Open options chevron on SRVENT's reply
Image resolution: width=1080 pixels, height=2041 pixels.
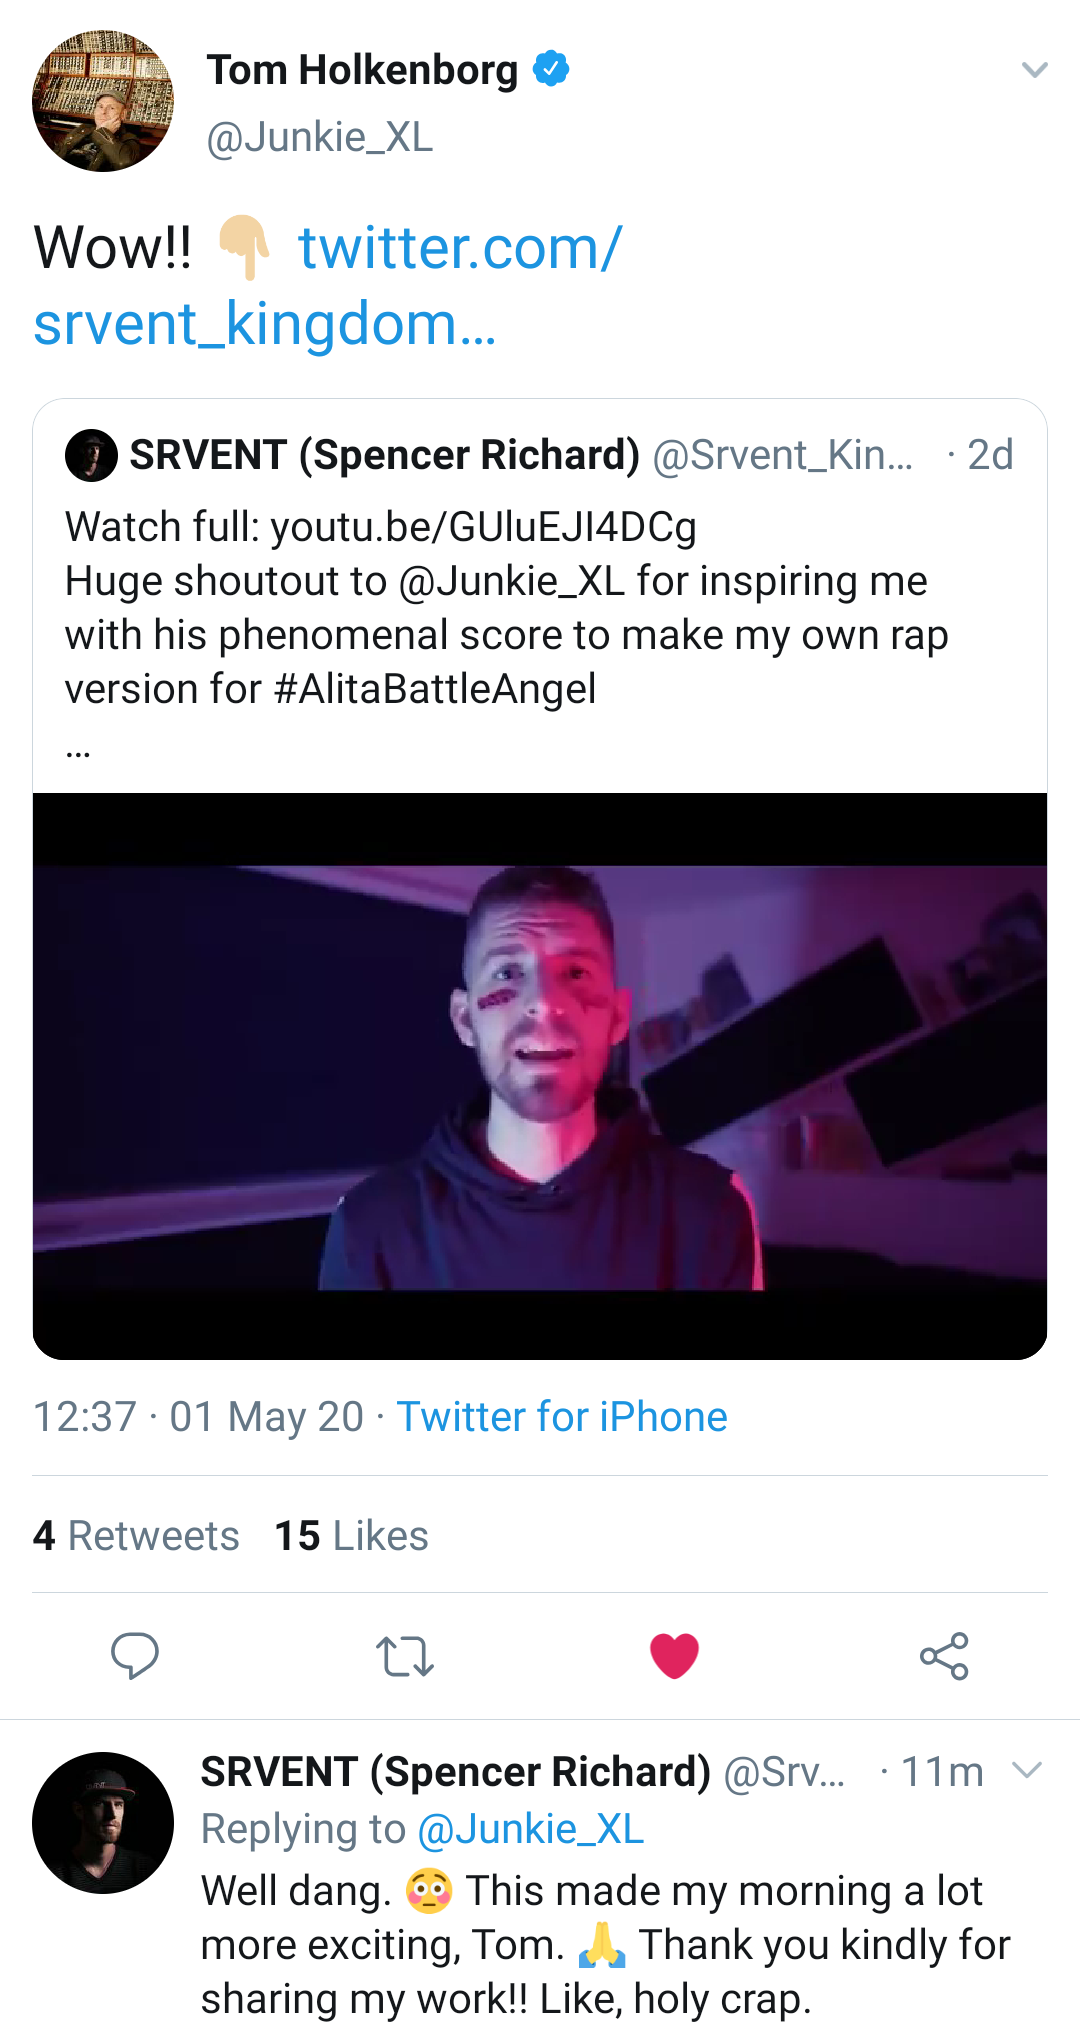(x=1027, y=1770)
